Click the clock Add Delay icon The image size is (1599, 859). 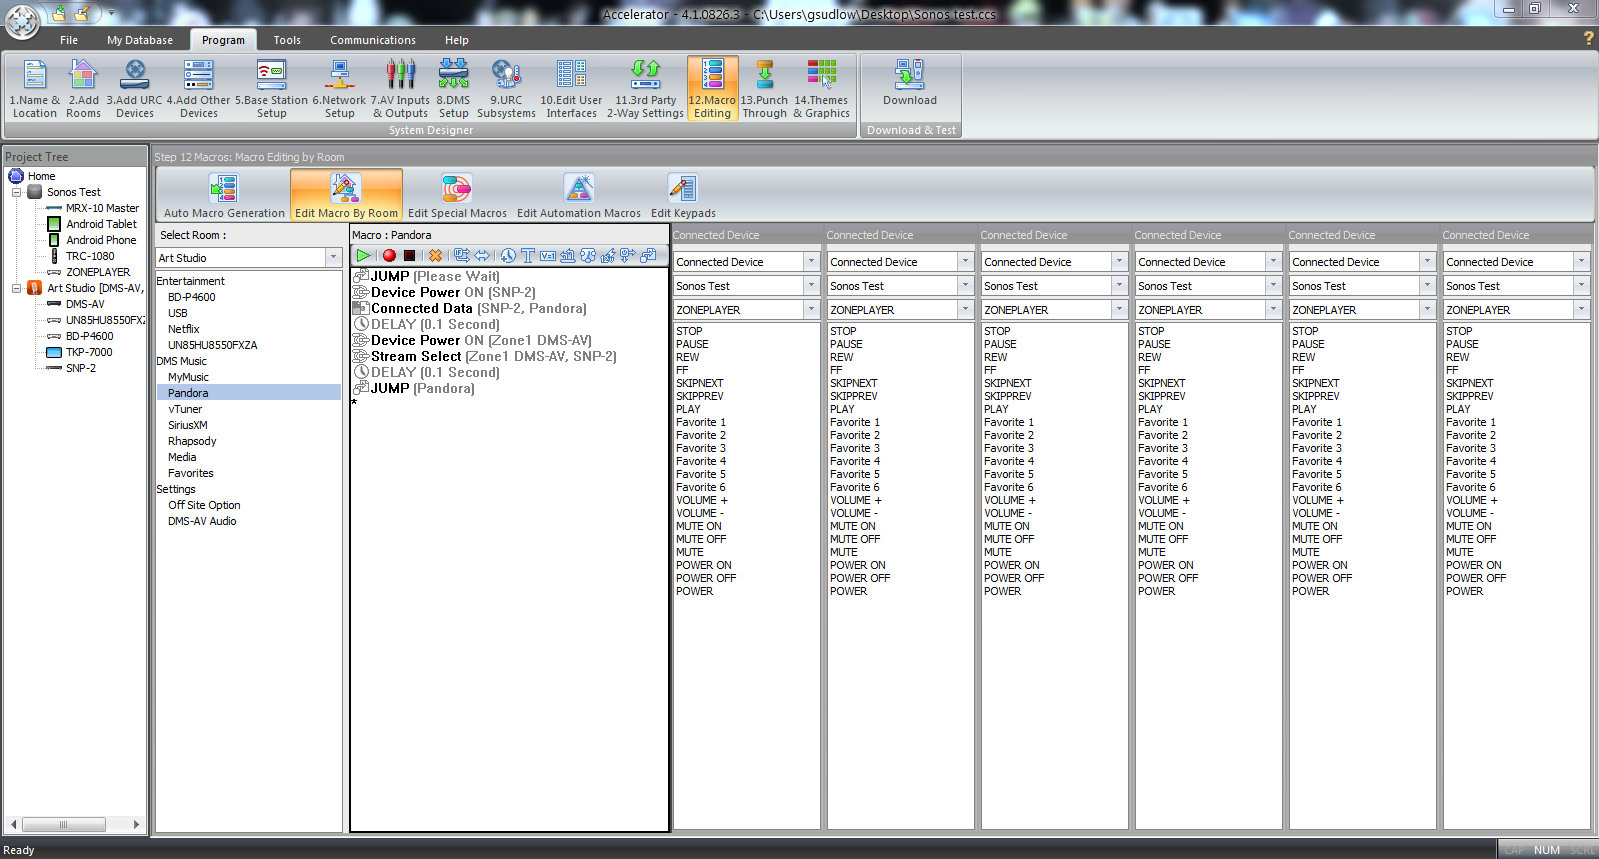(508, 256)
